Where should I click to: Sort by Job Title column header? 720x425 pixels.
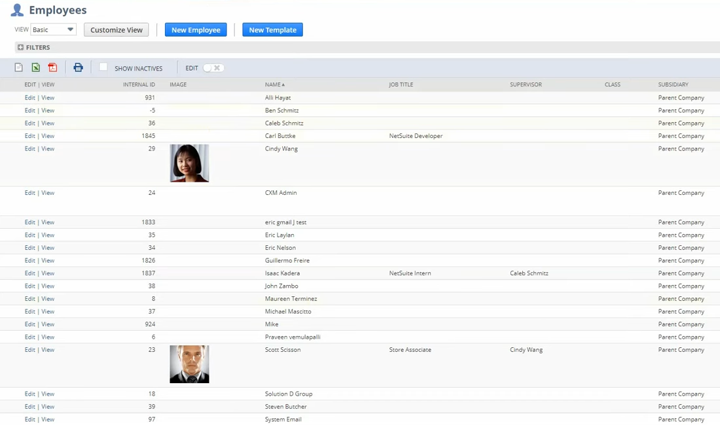coord(401,84)
